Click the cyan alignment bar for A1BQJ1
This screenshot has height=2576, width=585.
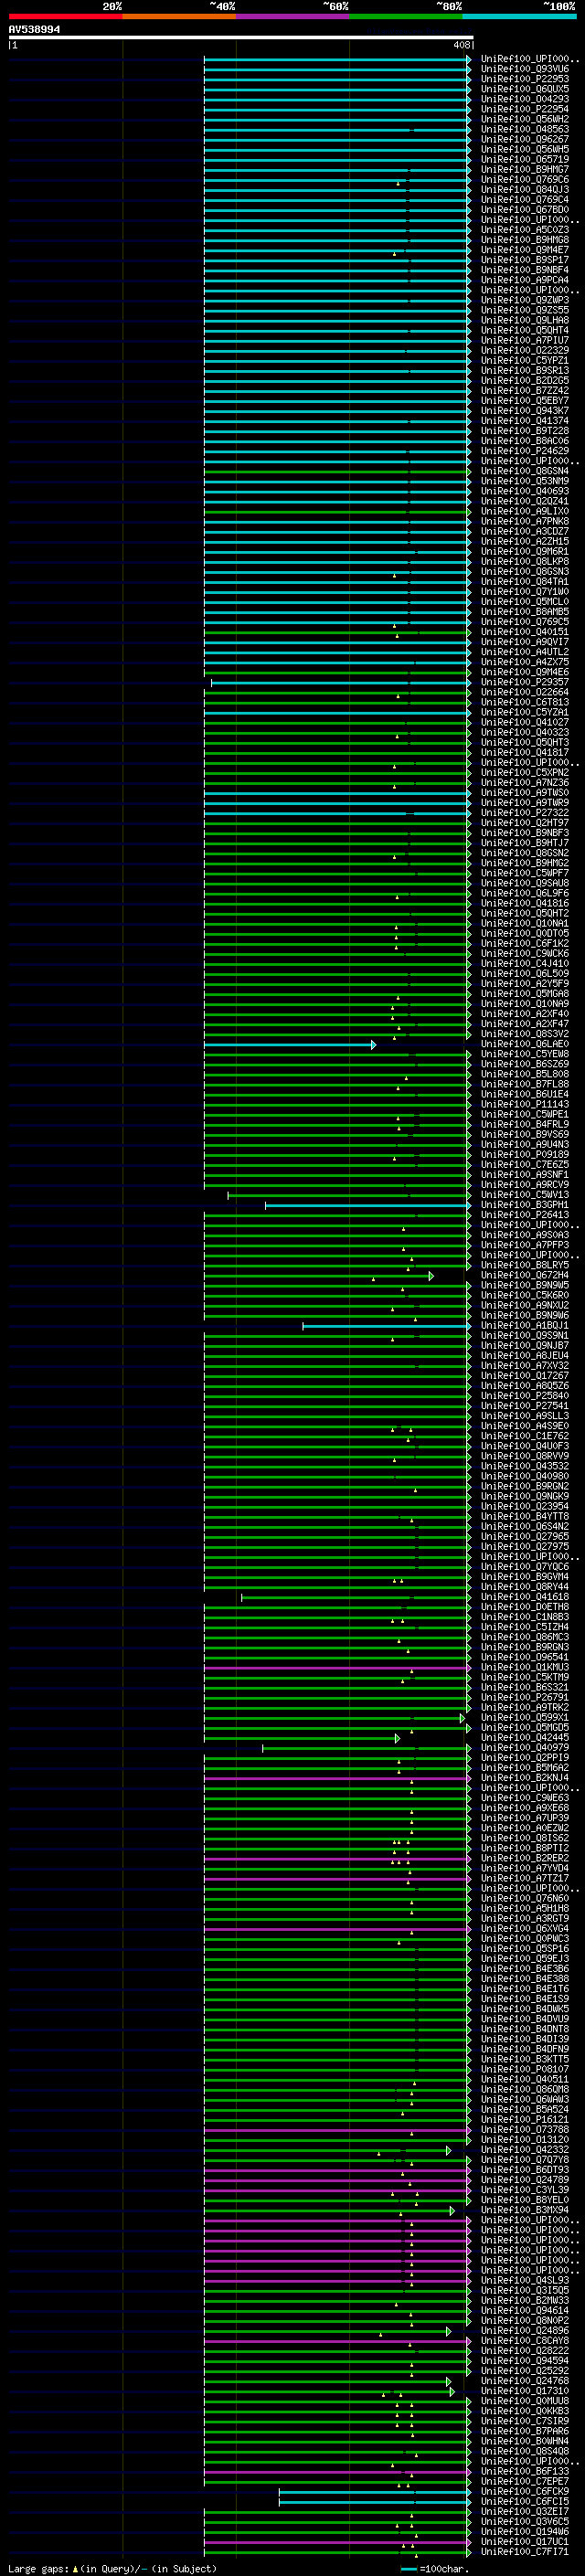(x=387, y=1326)
